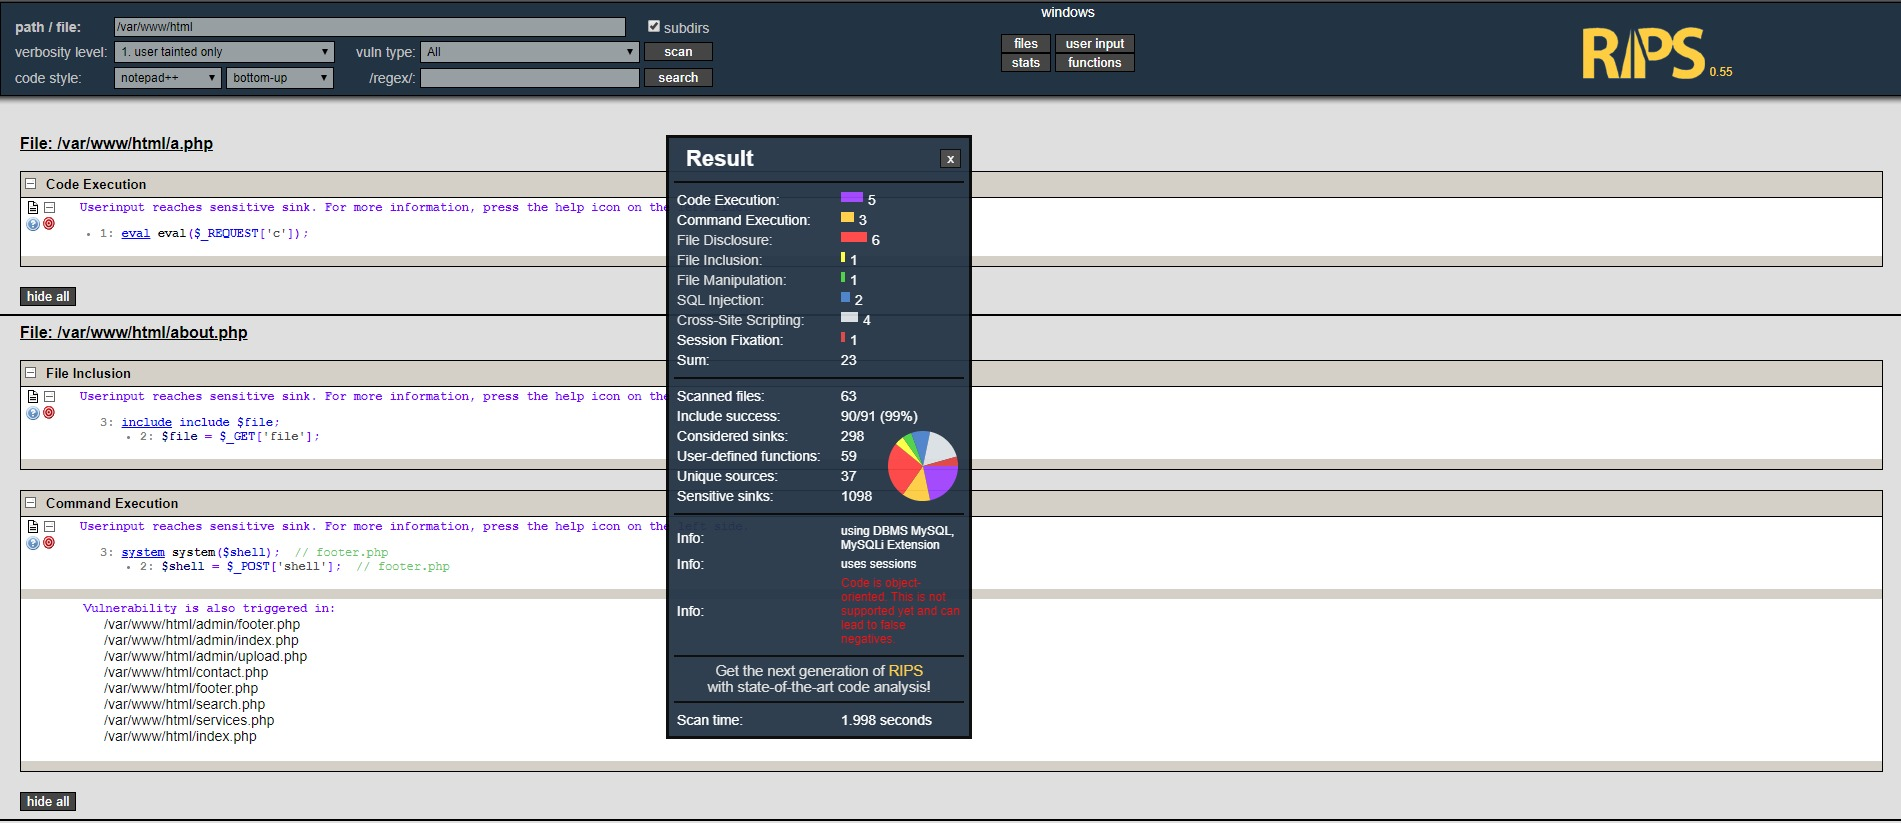Screen dimensions: 1901x823
Task: Click /var/www/html/admin/index.php in triggered list
Action: click(201, 640)
